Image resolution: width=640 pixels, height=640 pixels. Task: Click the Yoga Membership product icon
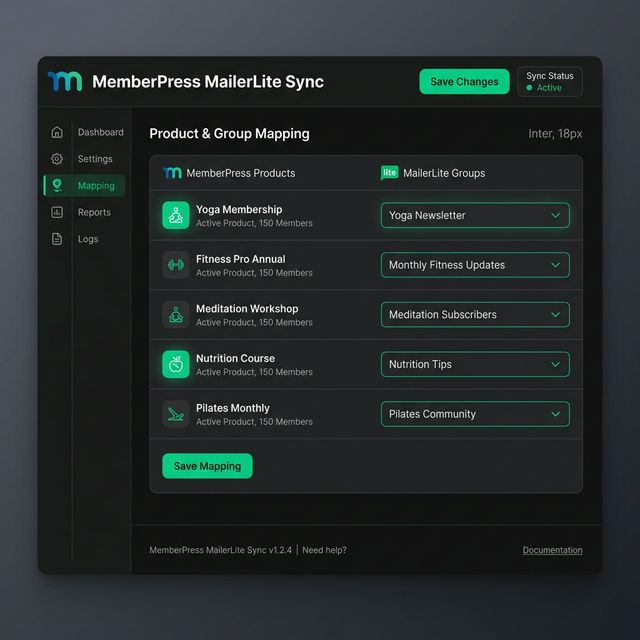[x=176, y=215]
